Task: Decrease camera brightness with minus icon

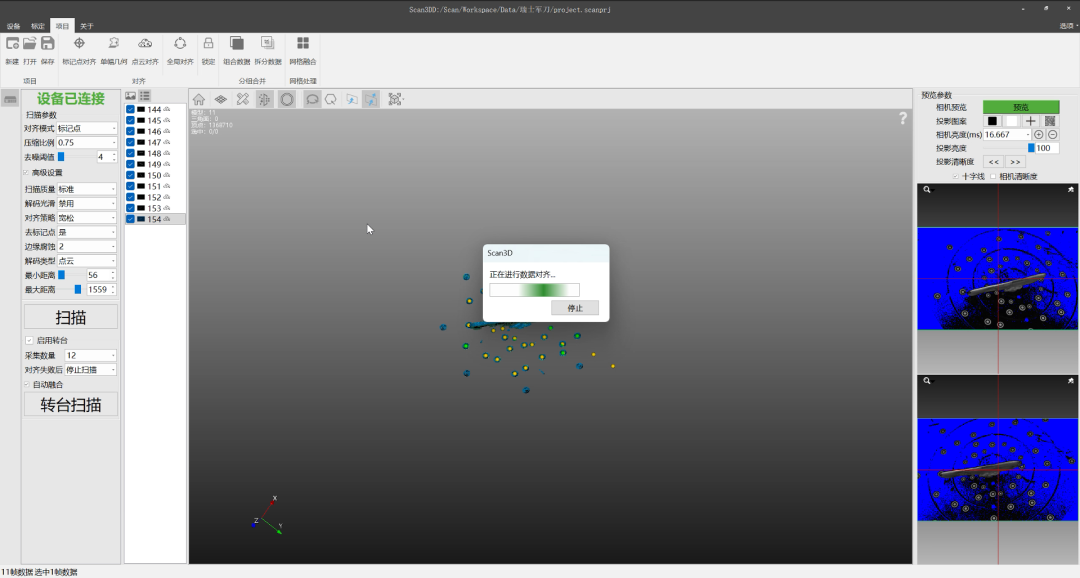Action: pos(1052,134)
